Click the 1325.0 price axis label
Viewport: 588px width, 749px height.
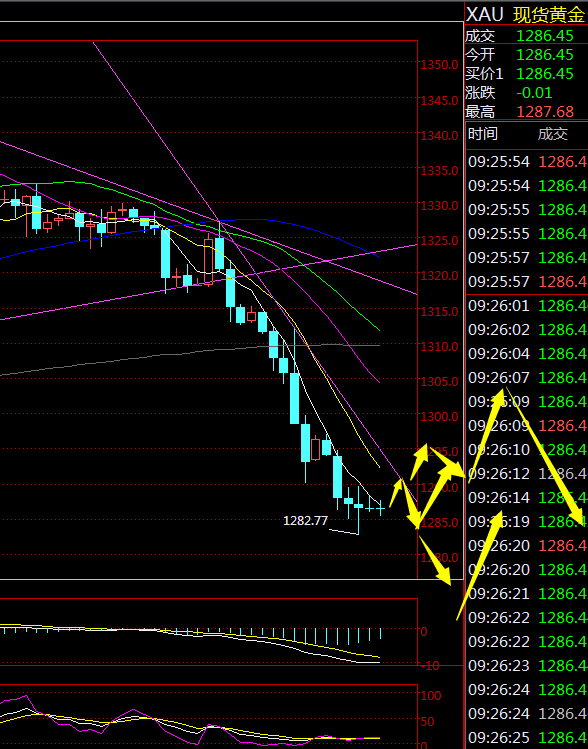pos(439,241)
